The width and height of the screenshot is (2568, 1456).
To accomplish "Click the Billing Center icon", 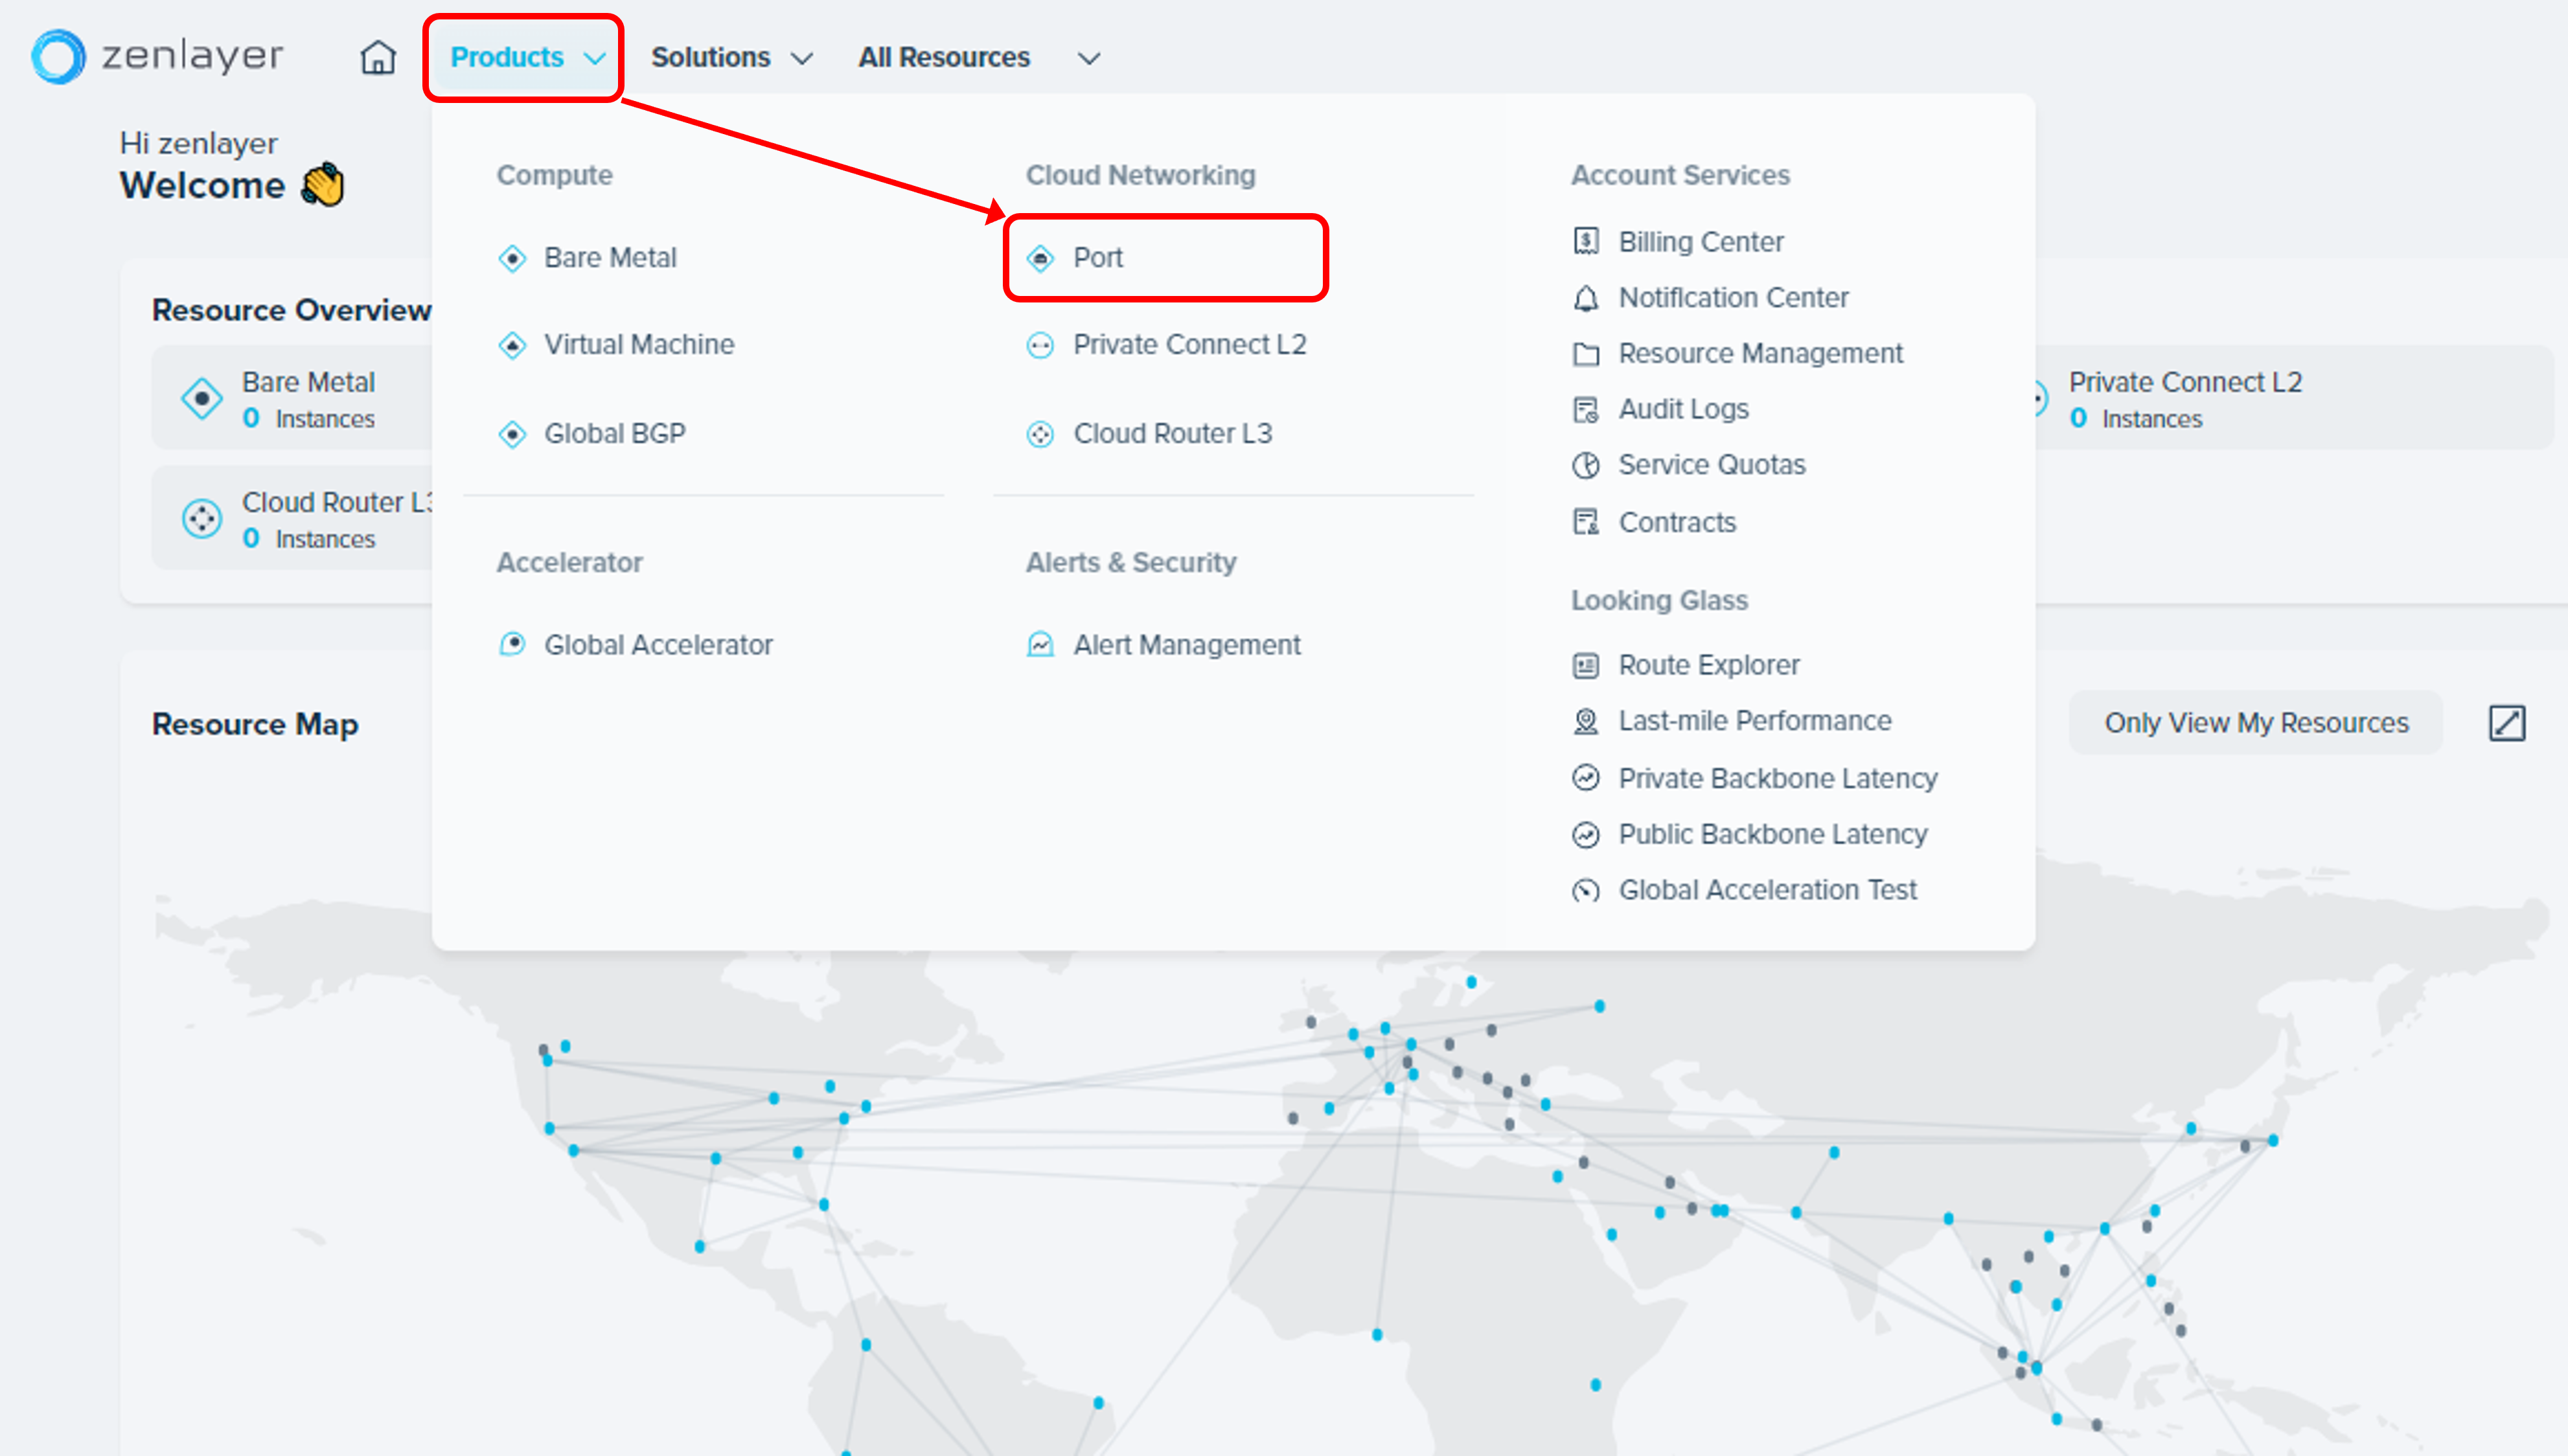I will pyautogui.click(x=1586, y=241).
